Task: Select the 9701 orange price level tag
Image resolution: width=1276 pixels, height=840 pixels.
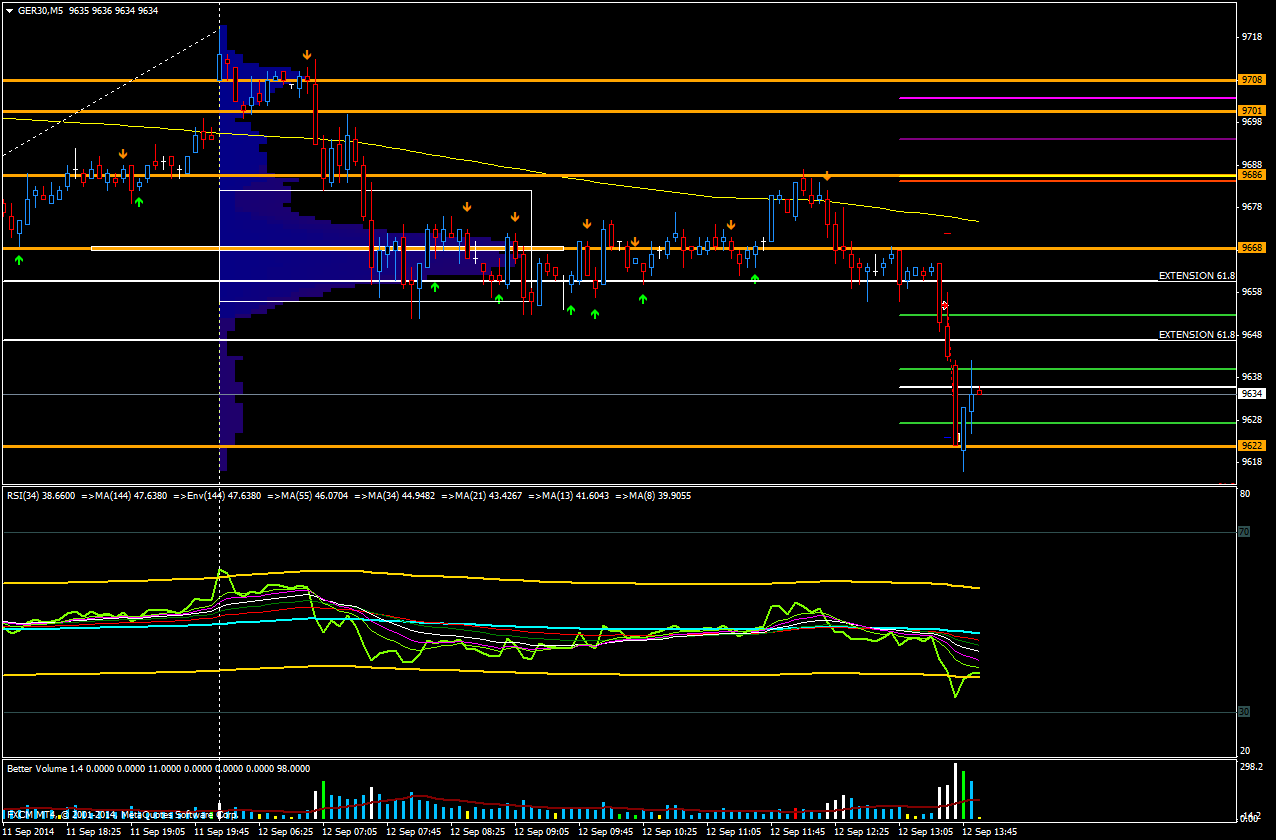Action: [1251, 110]
